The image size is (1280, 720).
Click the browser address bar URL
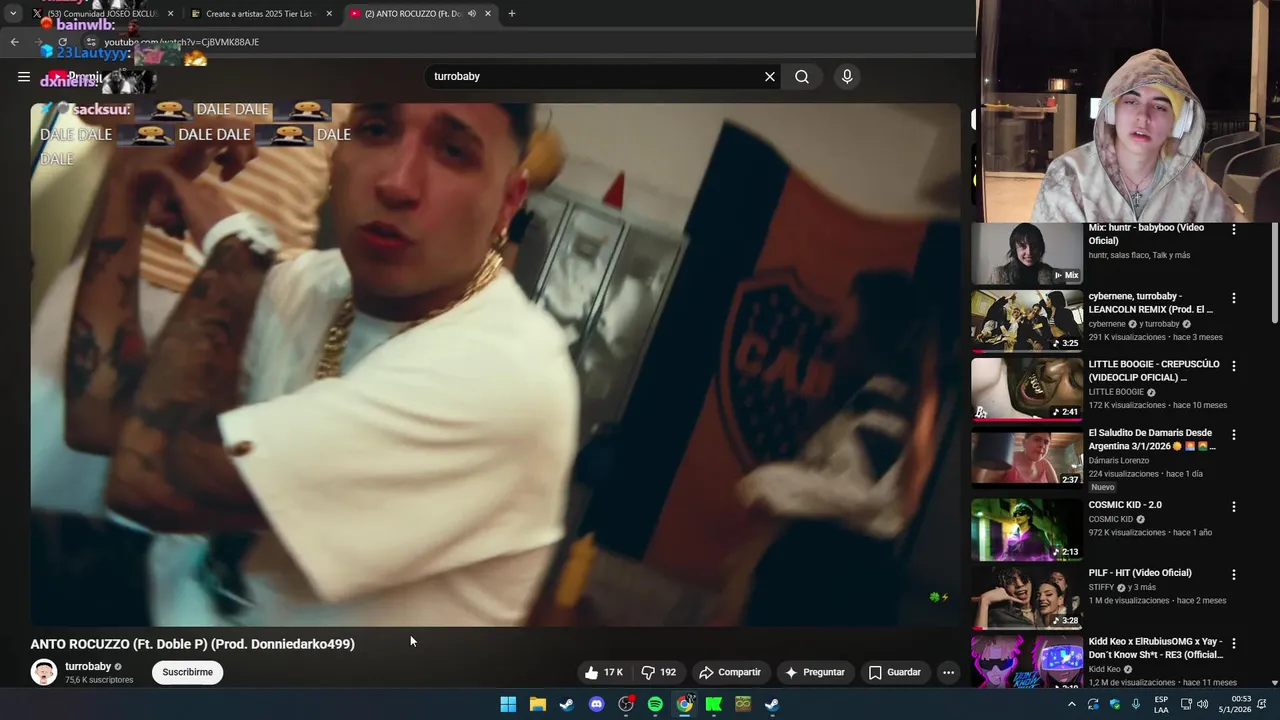pos(181,42)
